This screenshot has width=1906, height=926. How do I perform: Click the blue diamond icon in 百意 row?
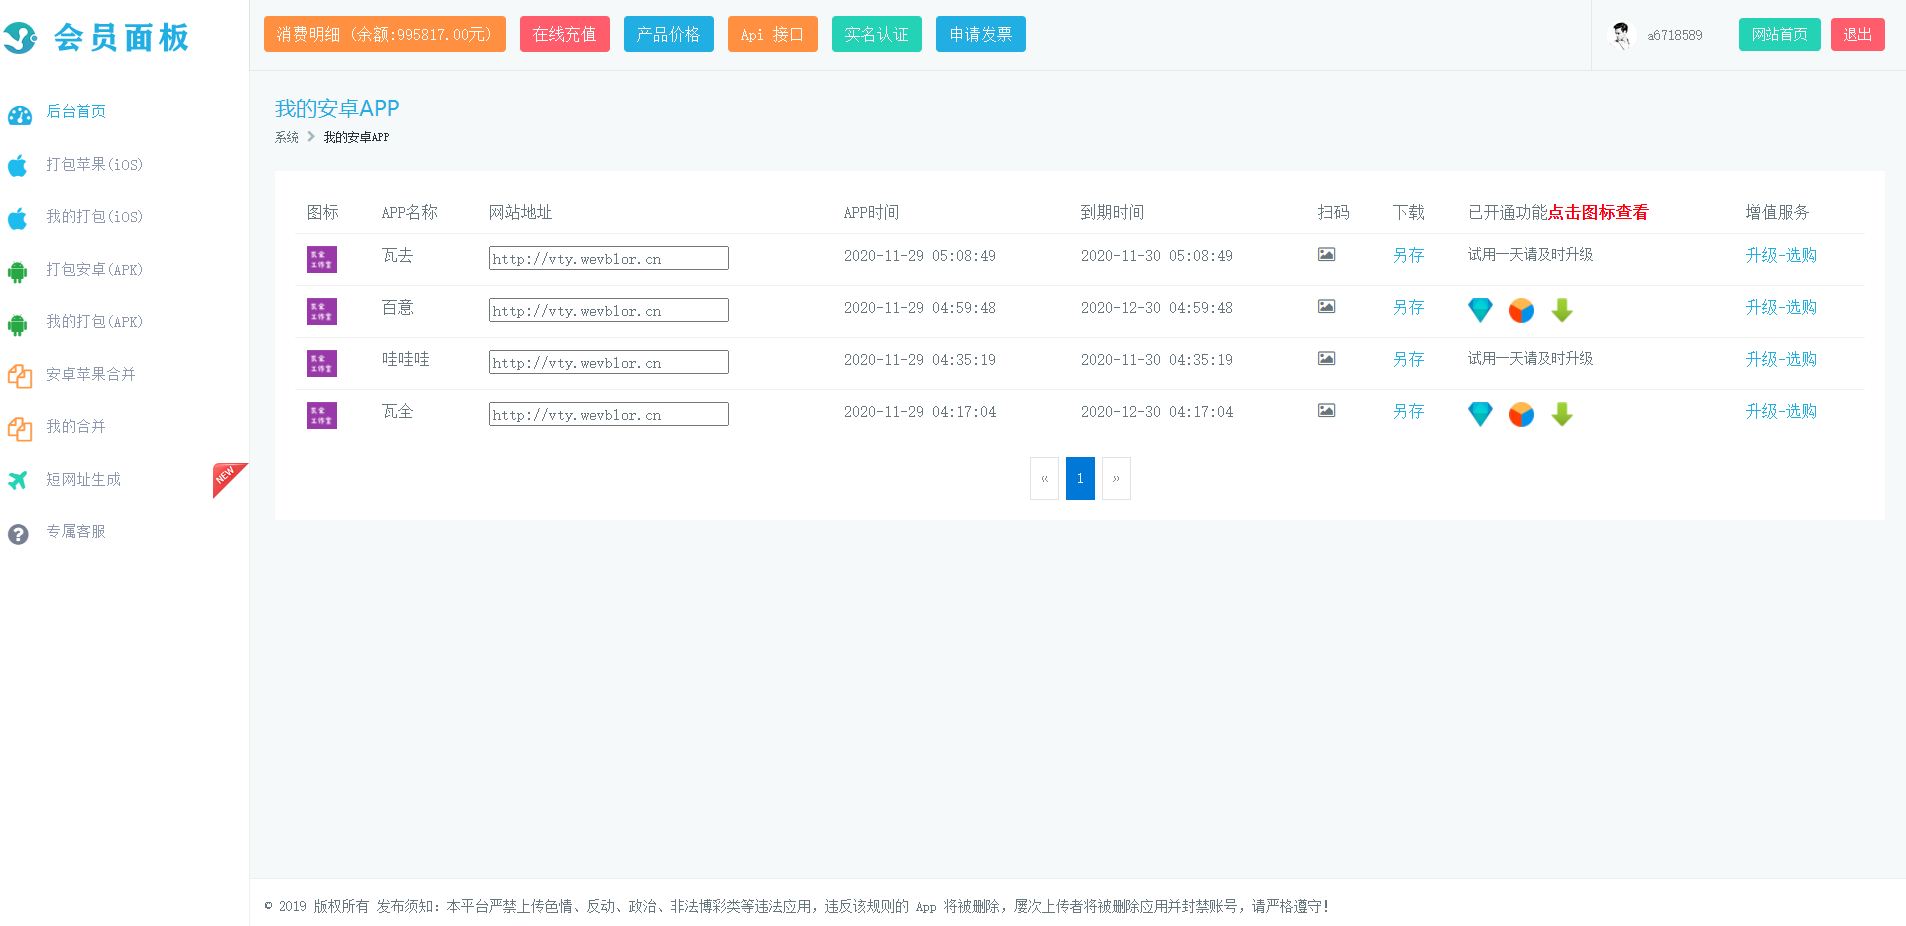coord(1480,310)
